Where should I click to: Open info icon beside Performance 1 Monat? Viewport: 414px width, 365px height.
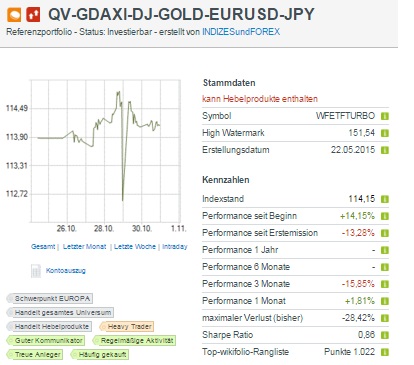coord(385,301)
